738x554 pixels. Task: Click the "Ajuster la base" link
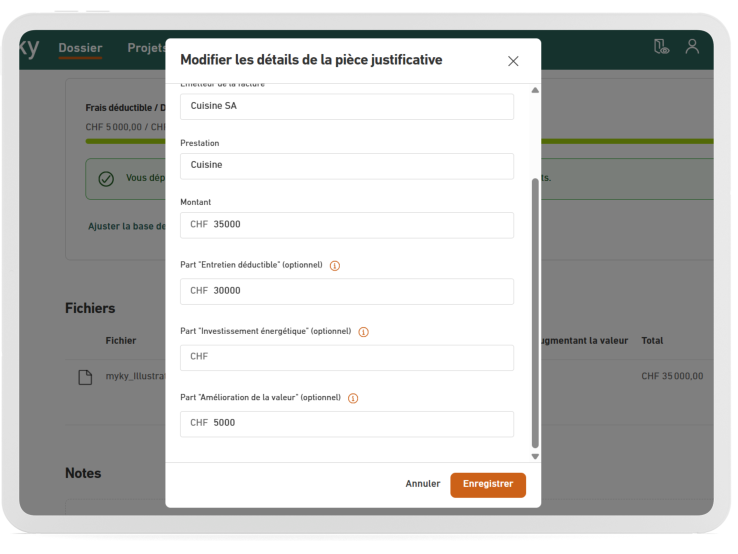pyautogui.click(x=127, y=226)
